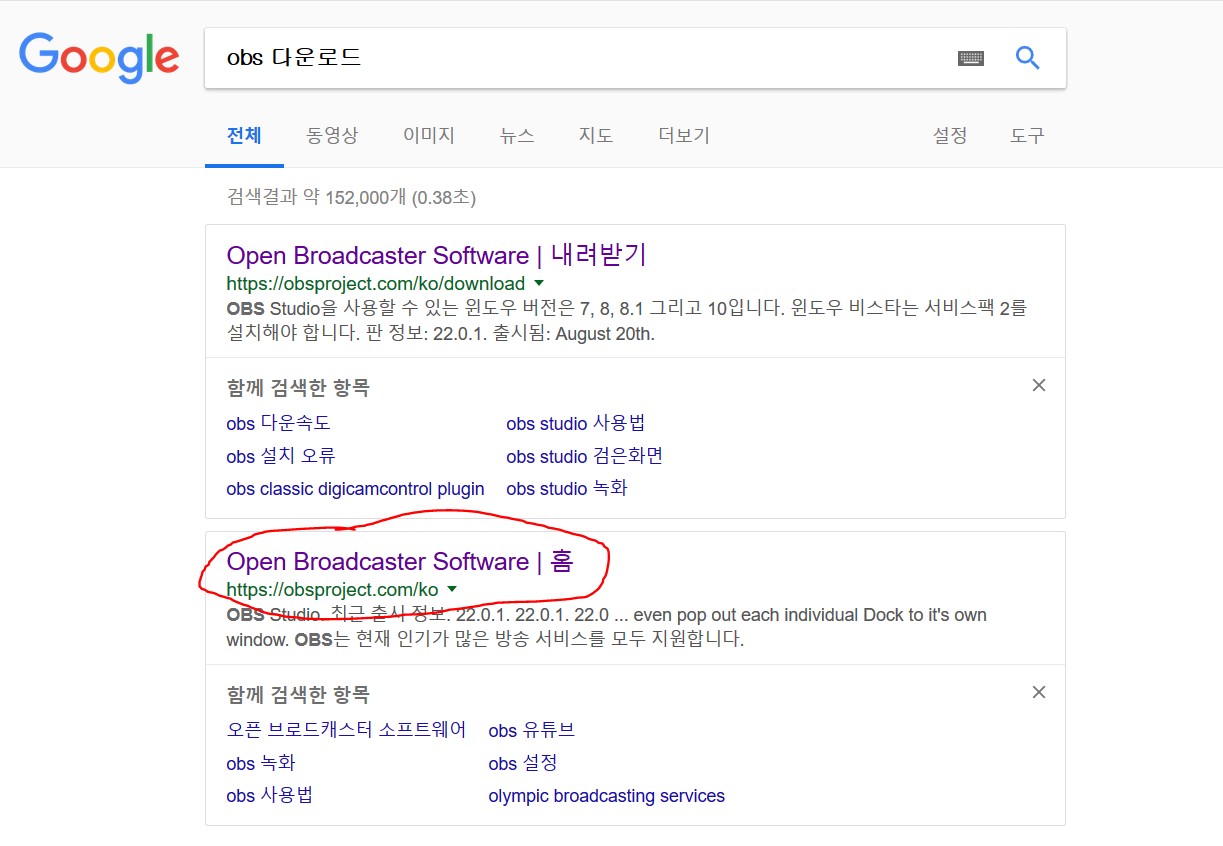Expand the dropdown arrow beside obsproject.com/ko

coord(452,589)
